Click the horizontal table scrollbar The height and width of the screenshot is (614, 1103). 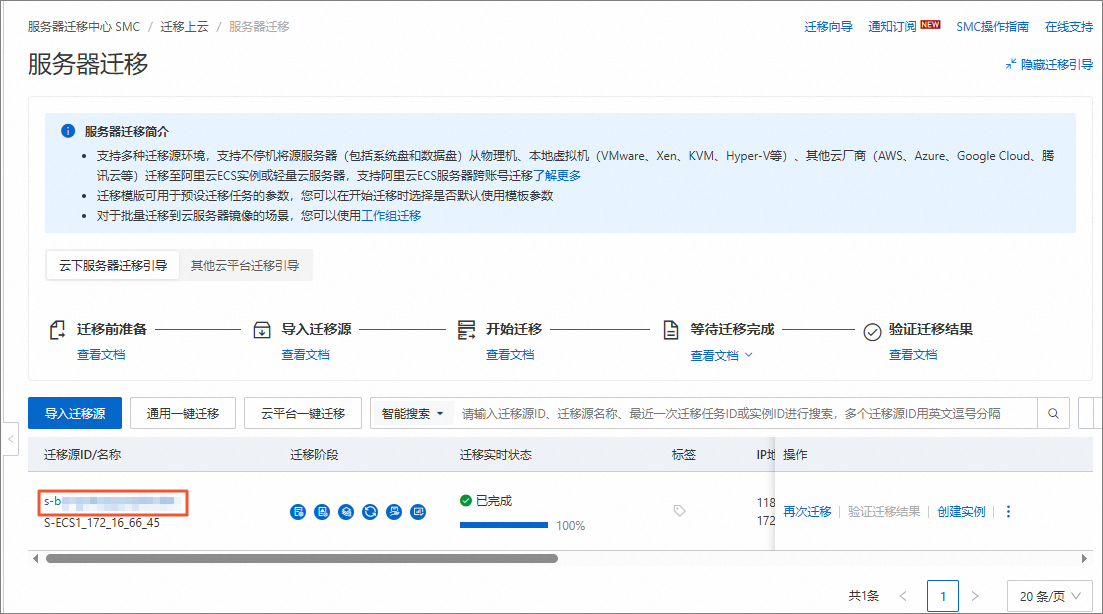click(300, 558)
